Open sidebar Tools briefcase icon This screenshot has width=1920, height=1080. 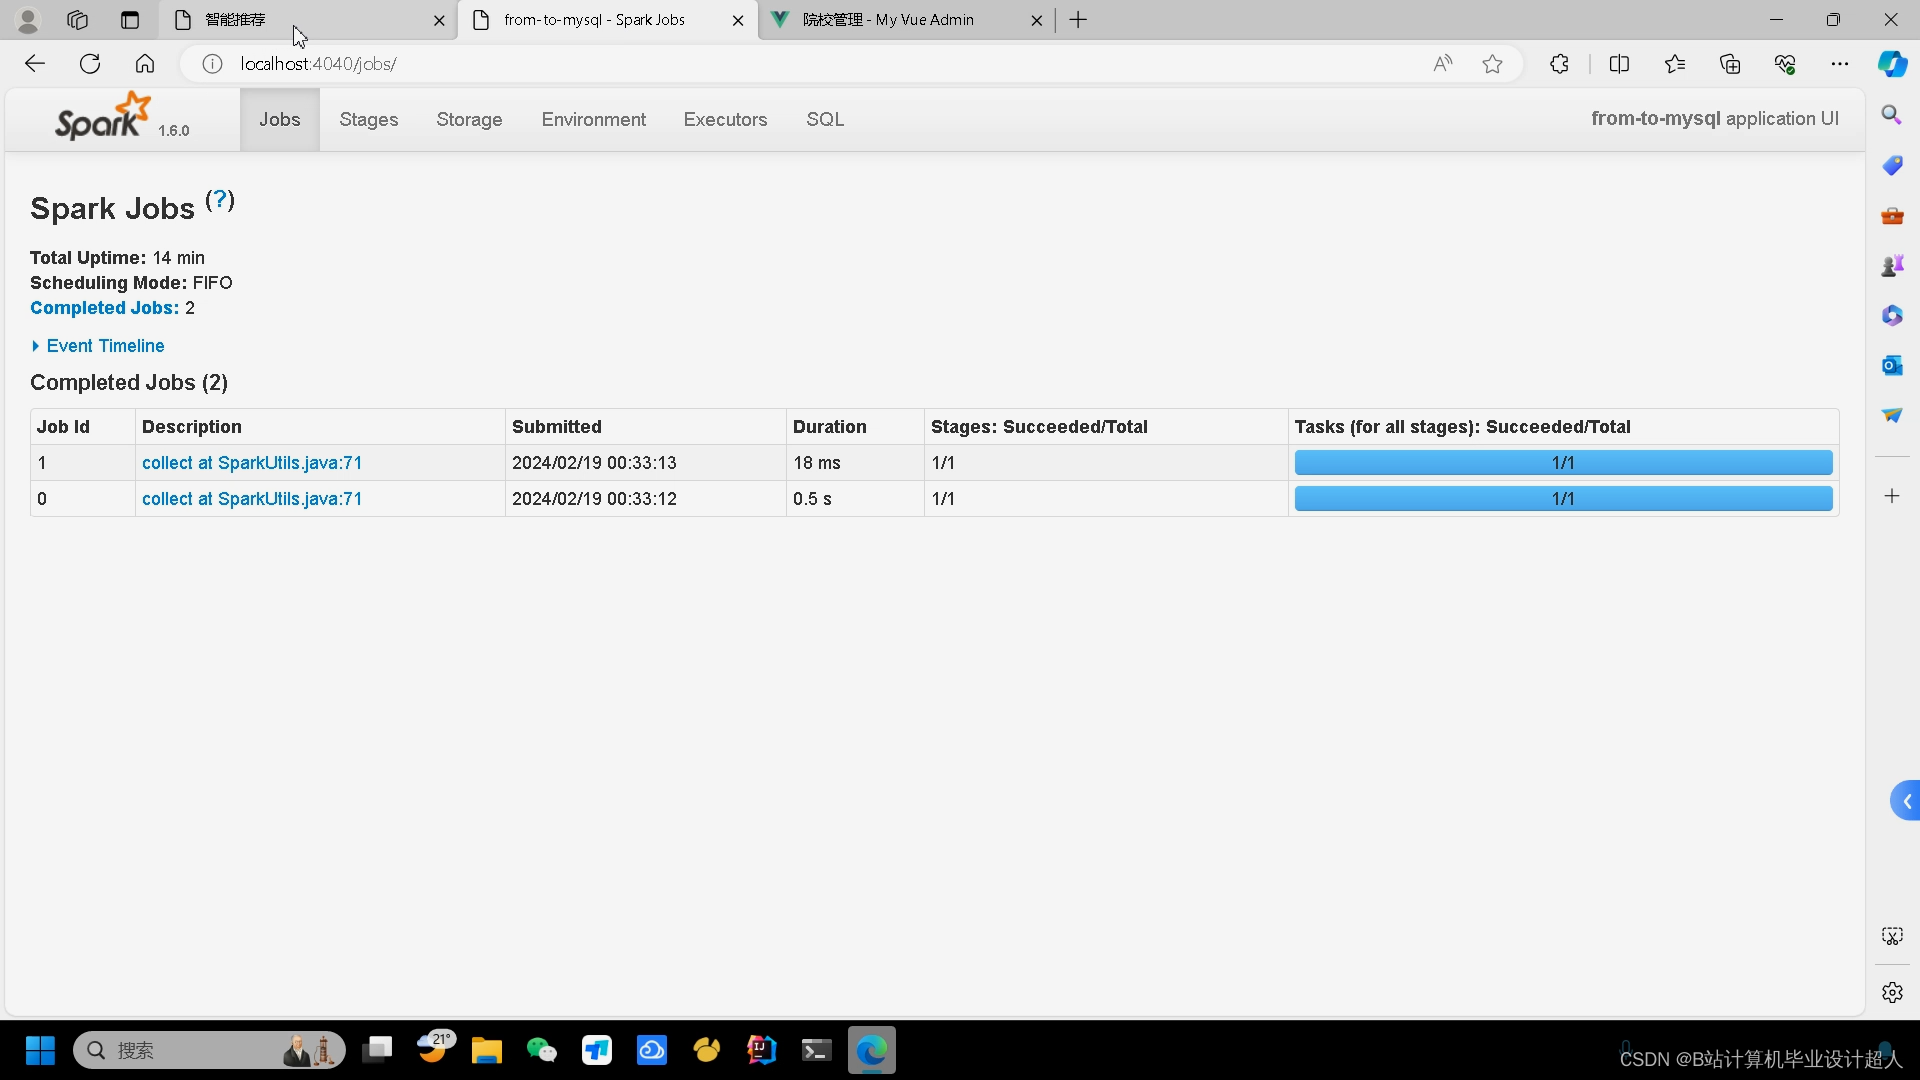[x=1892, y=215]
